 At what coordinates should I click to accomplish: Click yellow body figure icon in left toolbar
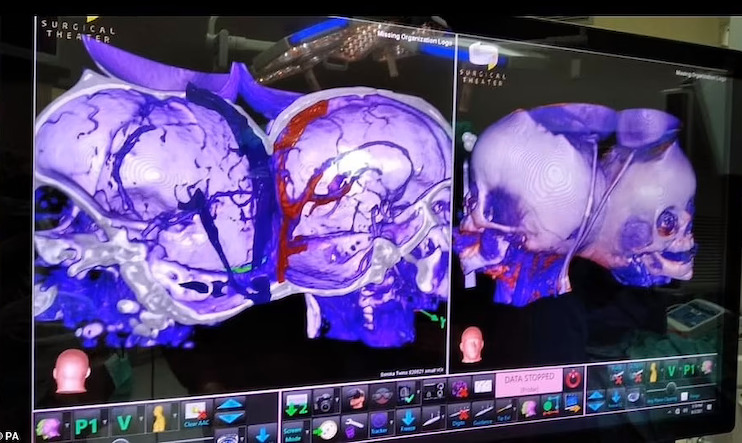point(159,419)
